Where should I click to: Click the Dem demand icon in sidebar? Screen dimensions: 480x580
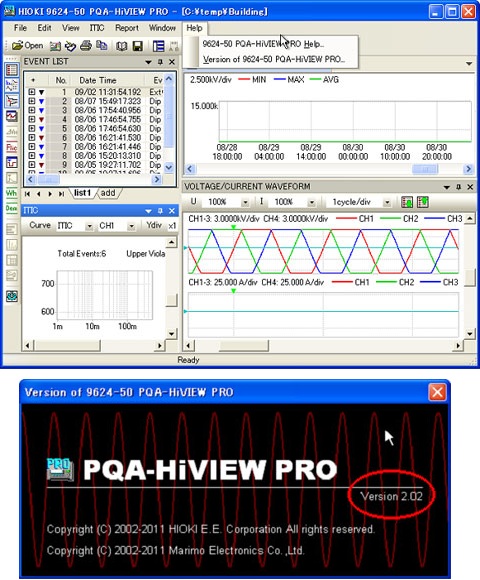click(11, 209)
